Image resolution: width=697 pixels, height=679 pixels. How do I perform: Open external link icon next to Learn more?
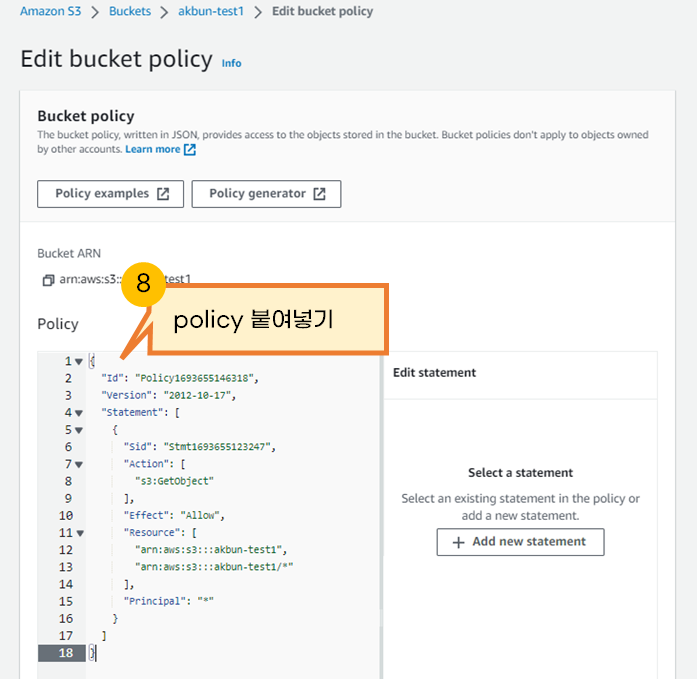click(x=190, y=149)
